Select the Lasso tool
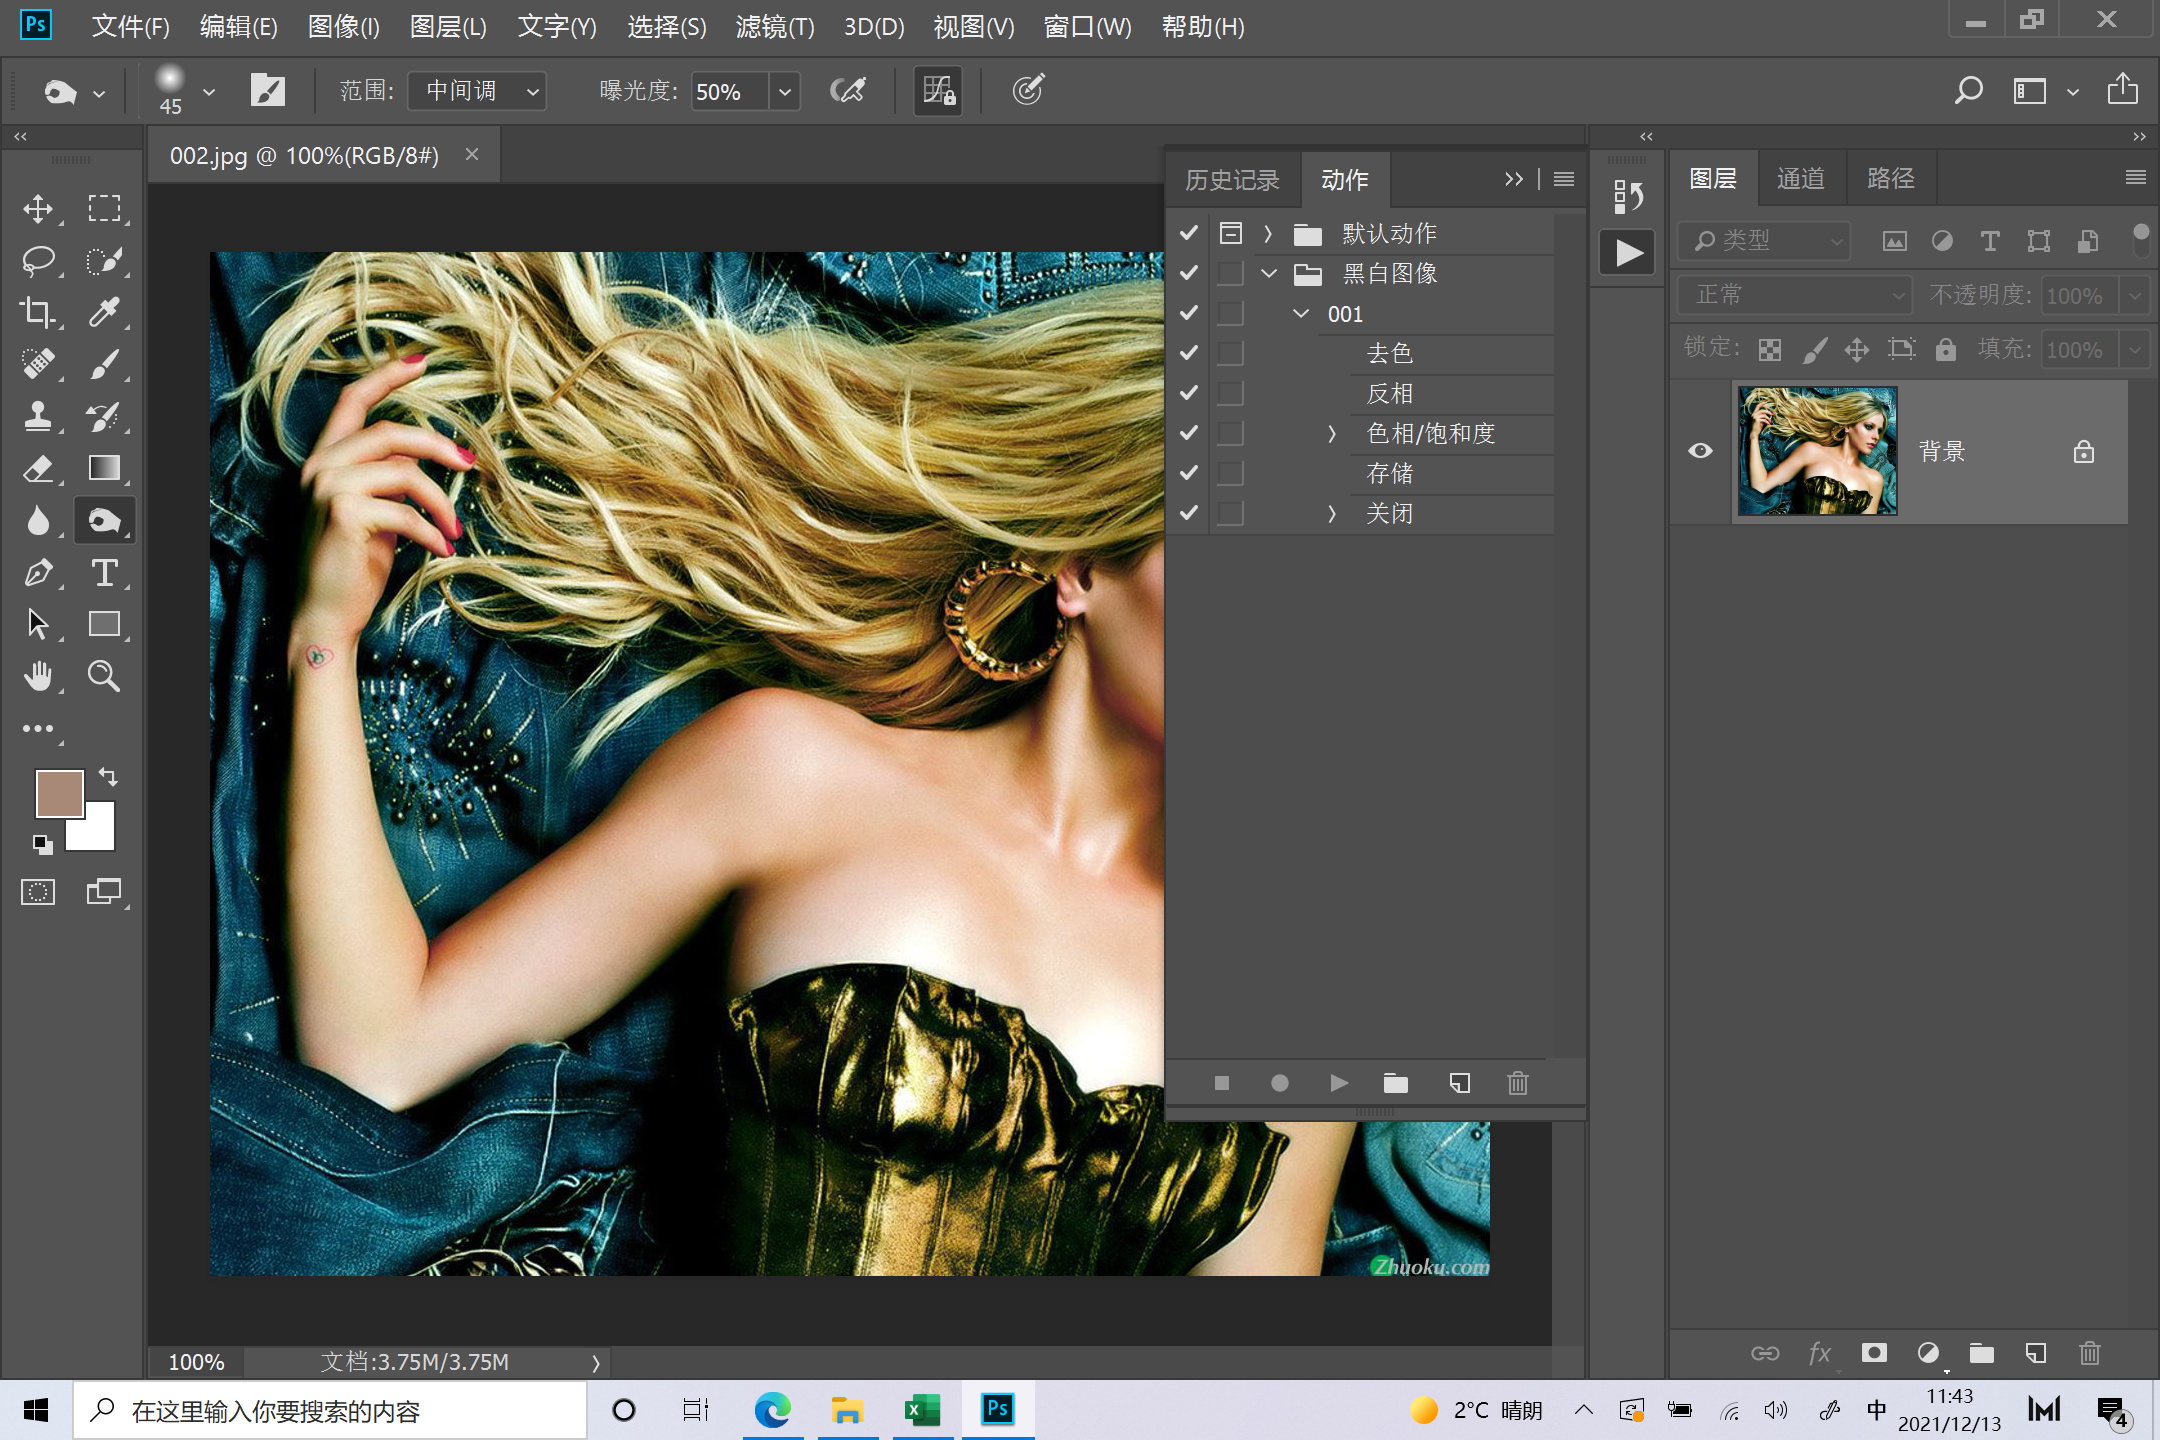 pyautogui.click(x=38, y=260)
